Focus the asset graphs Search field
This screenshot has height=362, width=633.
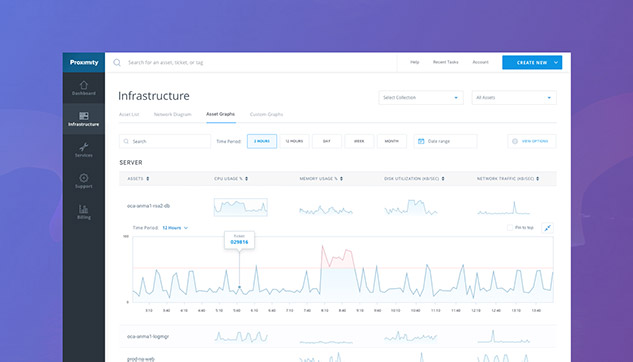tap(165, 141)
